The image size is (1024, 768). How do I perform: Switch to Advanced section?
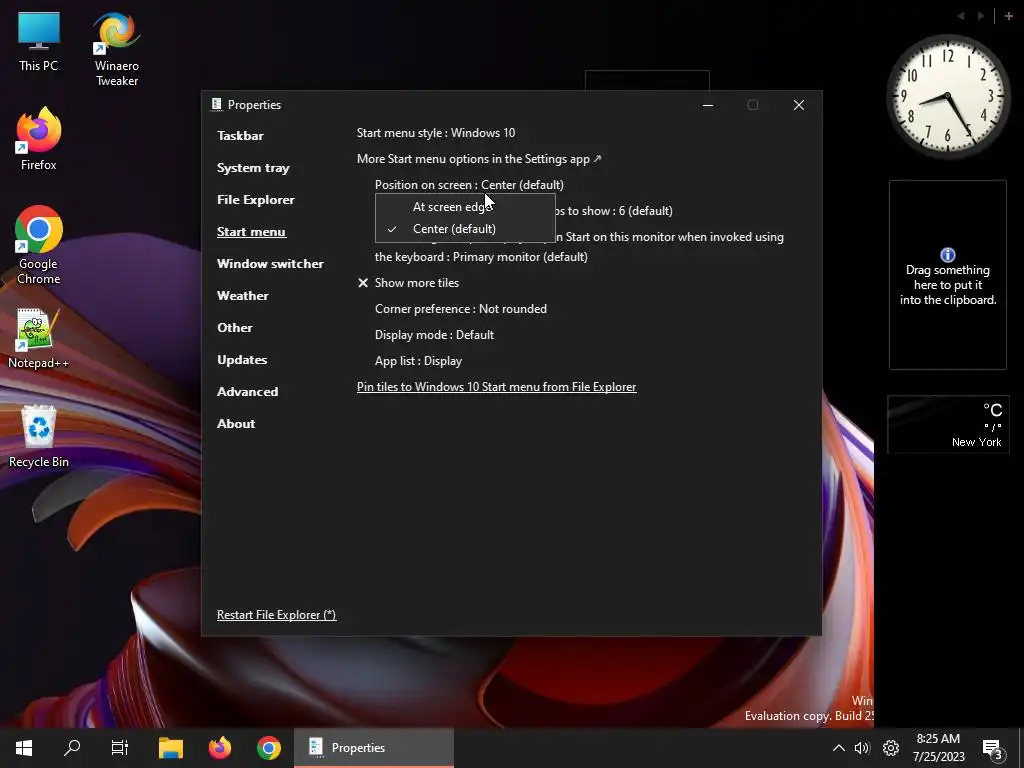click(x=248, y=392)
